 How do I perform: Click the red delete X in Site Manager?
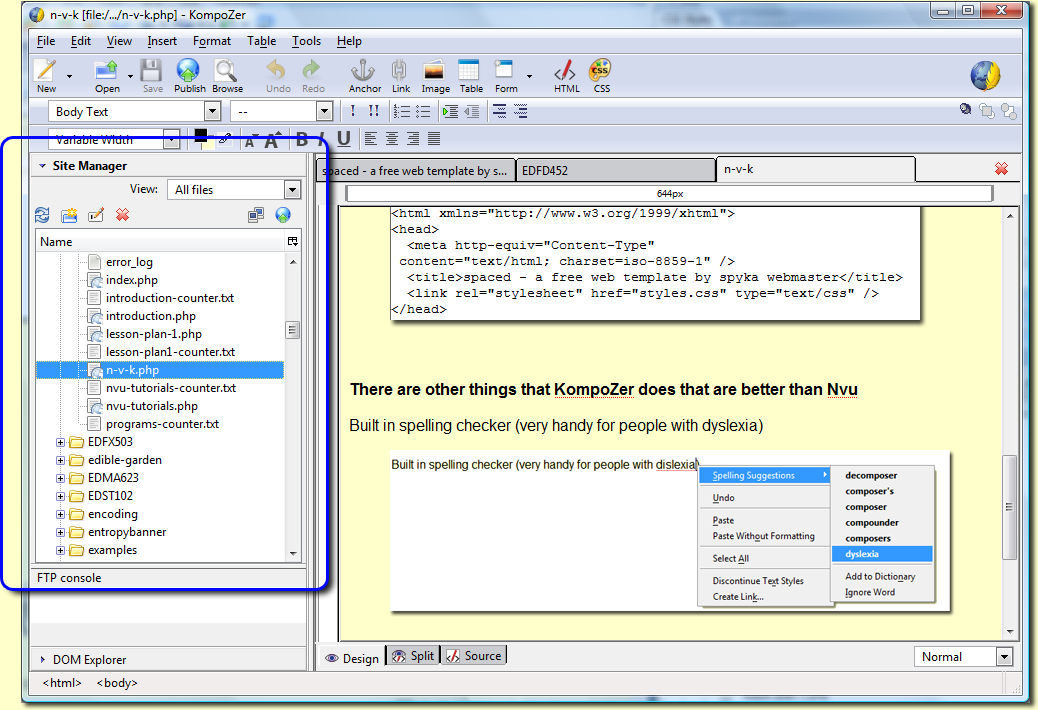(122, 215)
